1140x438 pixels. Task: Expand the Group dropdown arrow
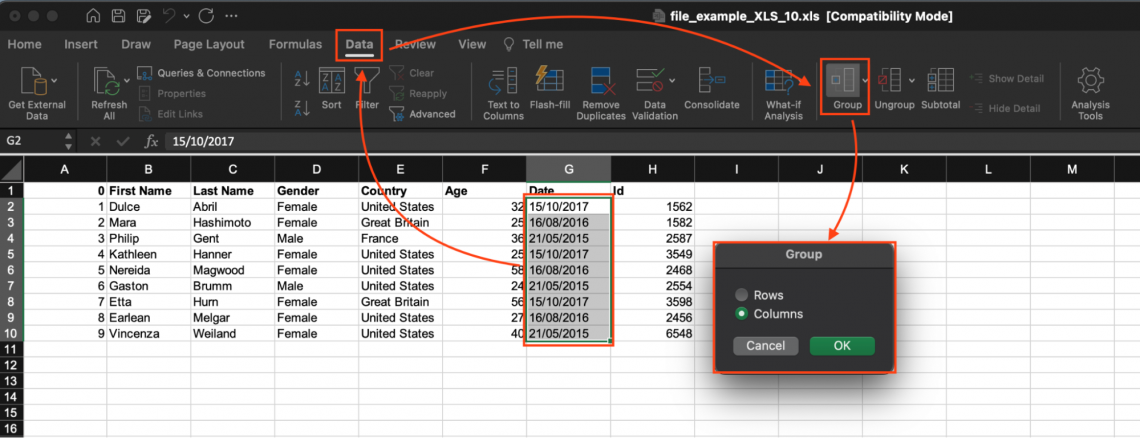[x=864, y=80]
